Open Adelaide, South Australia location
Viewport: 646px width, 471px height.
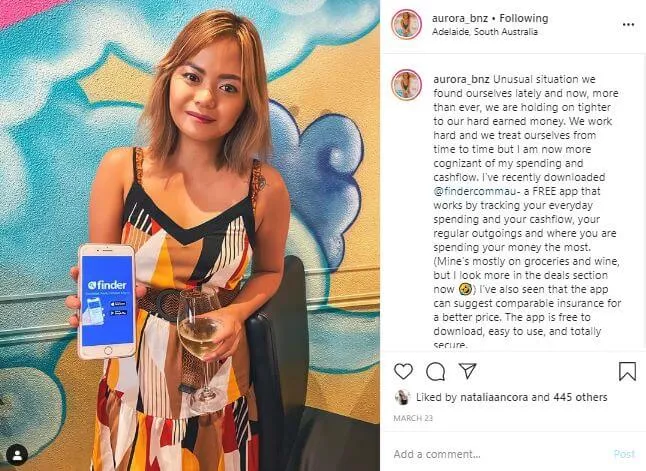coord(484,32)
